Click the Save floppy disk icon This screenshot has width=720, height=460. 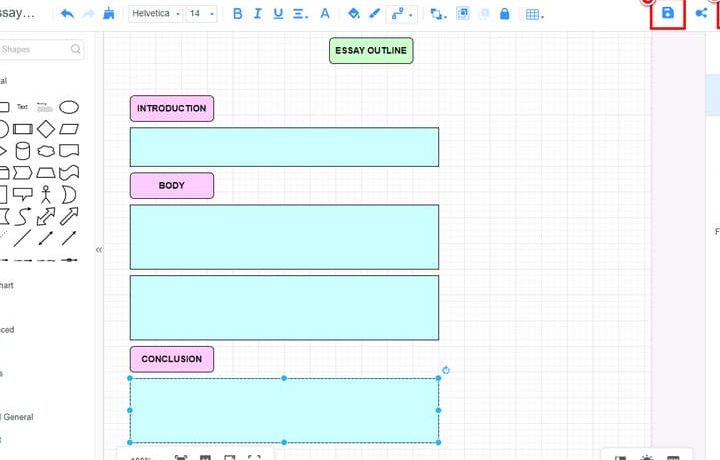pyautogui.click(x=668, y=13)
